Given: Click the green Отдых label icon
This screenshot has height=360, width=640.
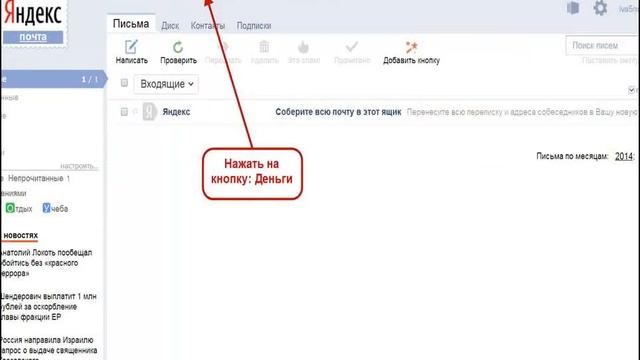Looking at the screenshot, I should click(10, 208).
